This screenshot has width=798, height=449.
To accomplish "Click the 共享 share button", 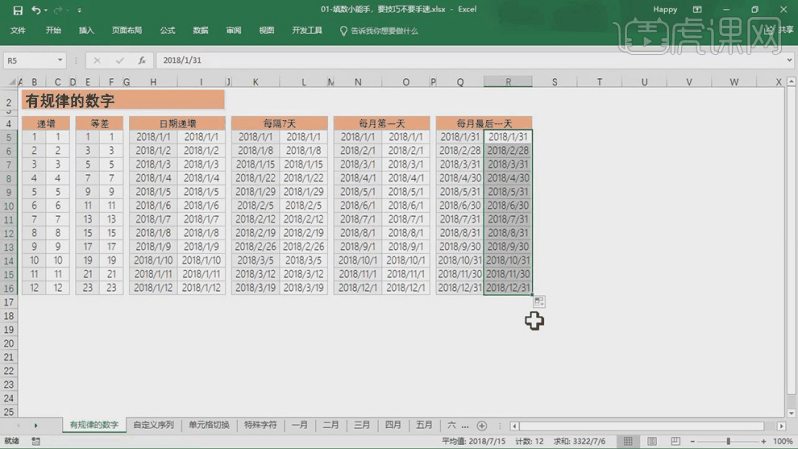I will 780,31.
